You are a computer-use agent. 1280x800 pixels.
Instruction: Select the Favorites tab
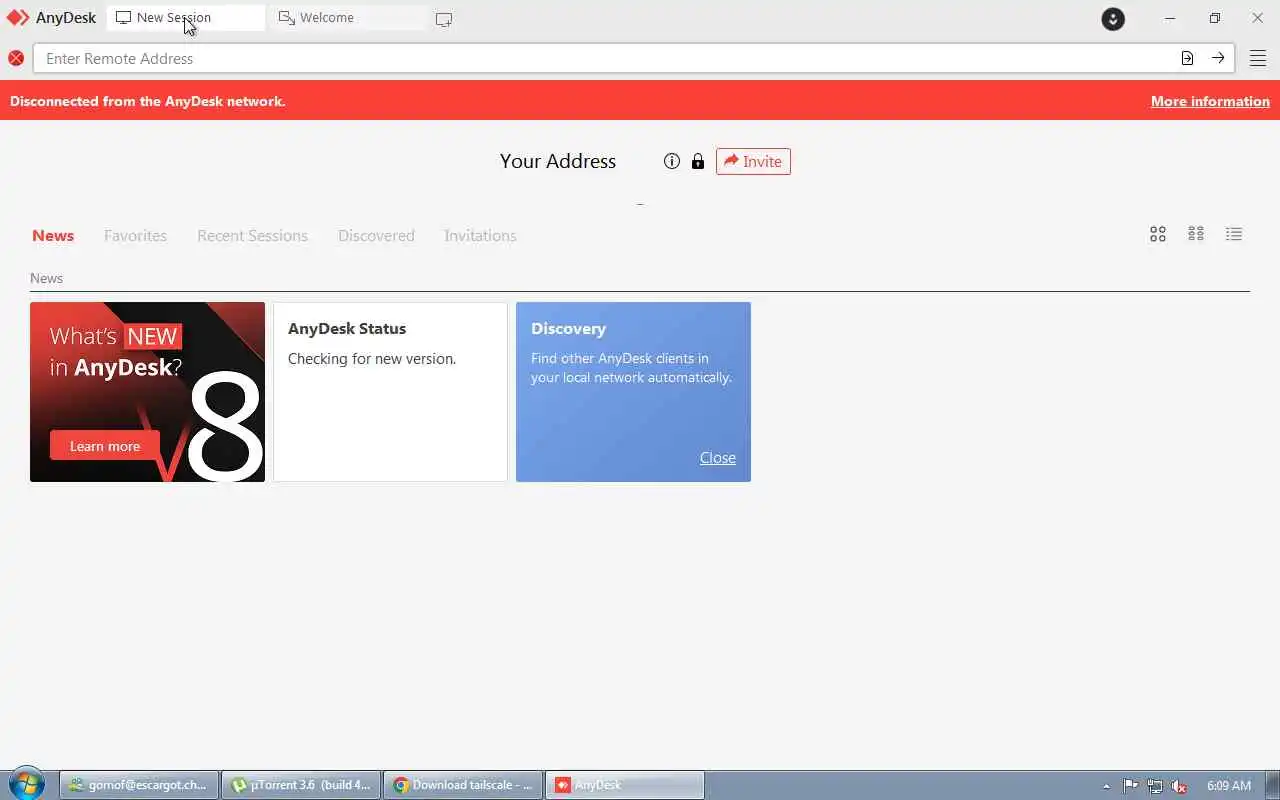coord(135,236)
